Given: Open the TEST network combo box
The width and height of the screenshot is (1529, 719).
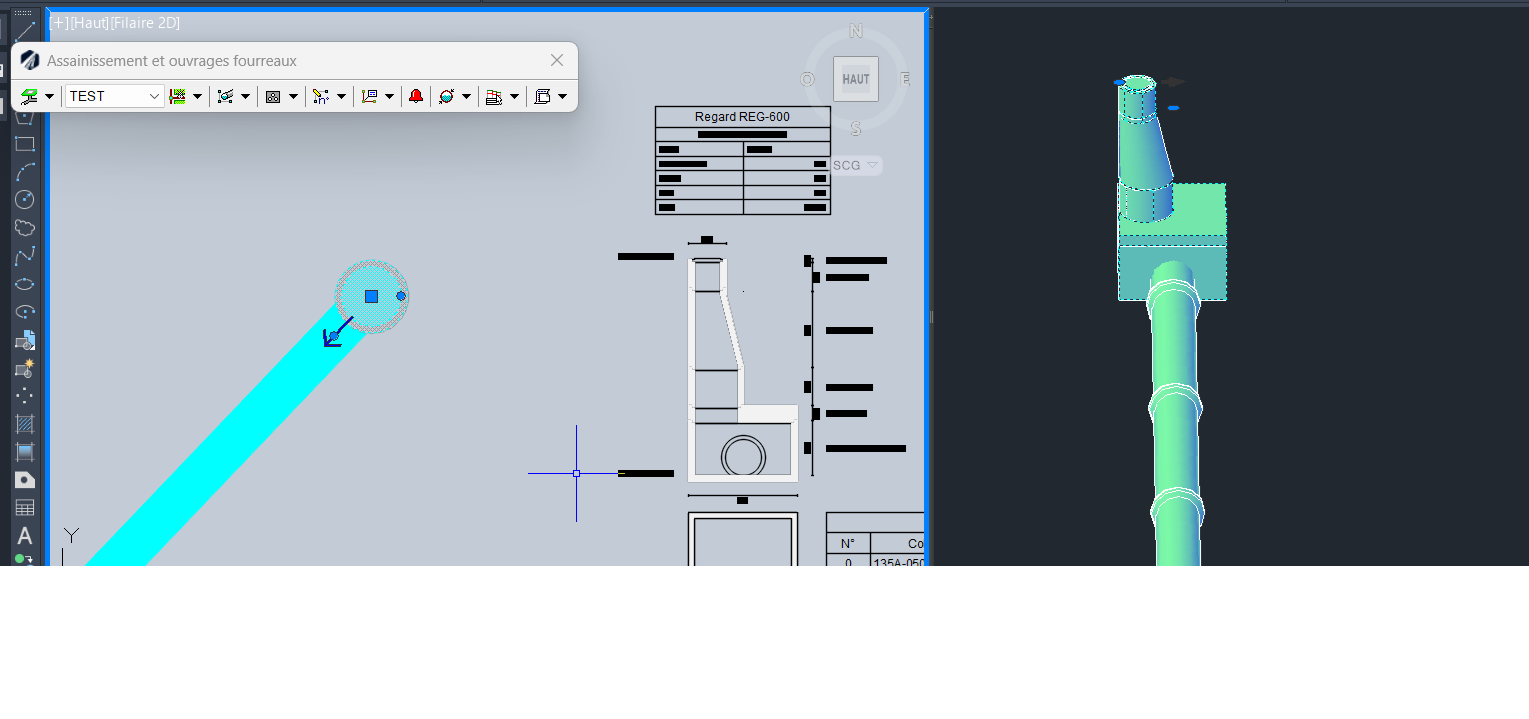Looking at the screenshot, I should (115, 96).
